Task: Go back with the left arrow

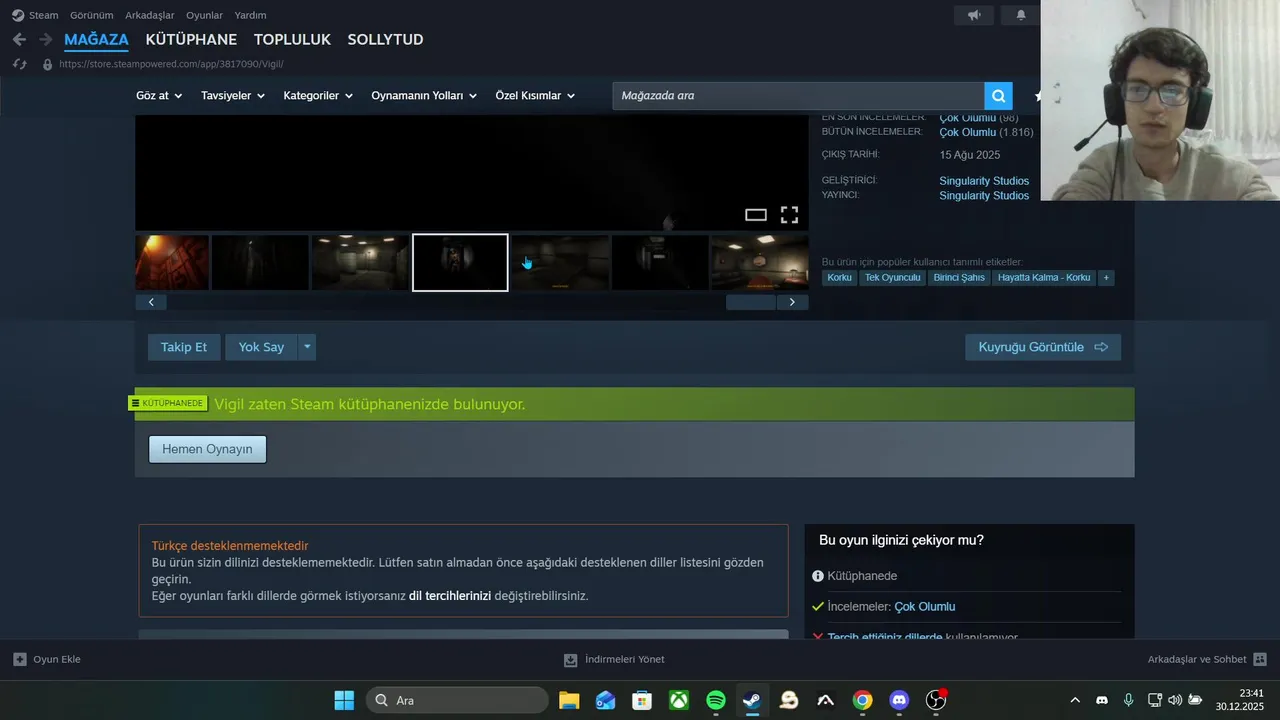Action: [19, 39]
